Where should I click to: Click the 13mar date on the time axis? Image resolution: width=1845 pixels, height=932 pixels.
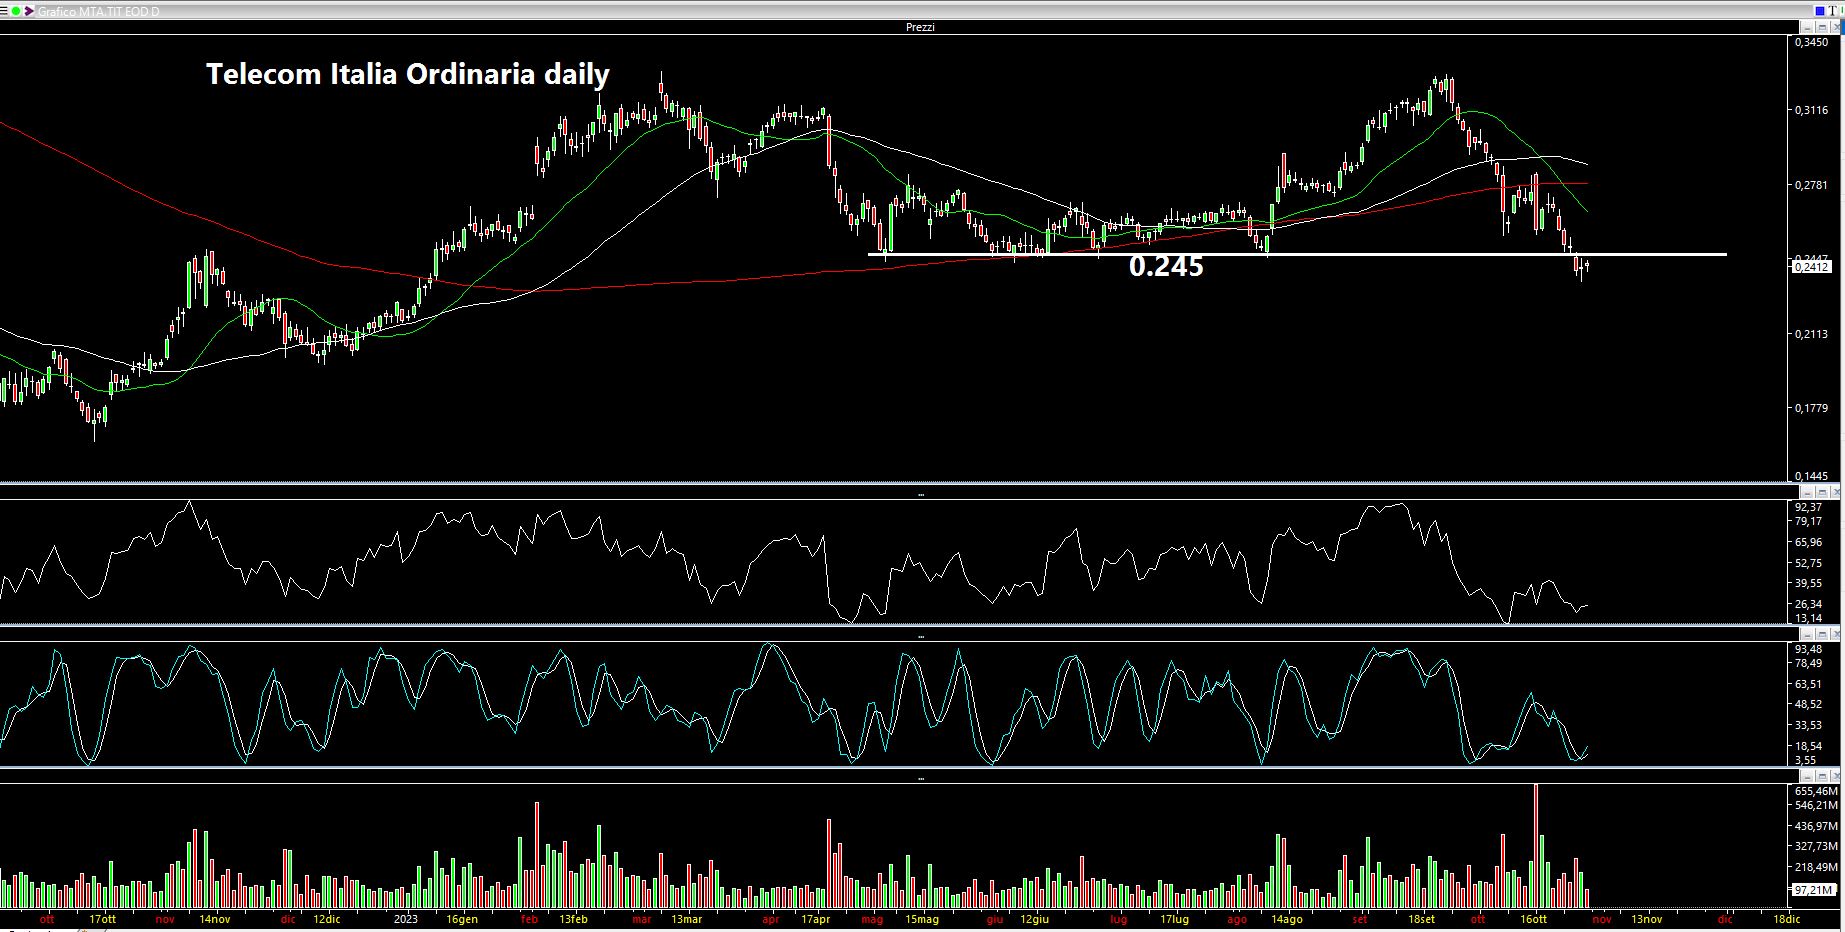tap(686, 919)
